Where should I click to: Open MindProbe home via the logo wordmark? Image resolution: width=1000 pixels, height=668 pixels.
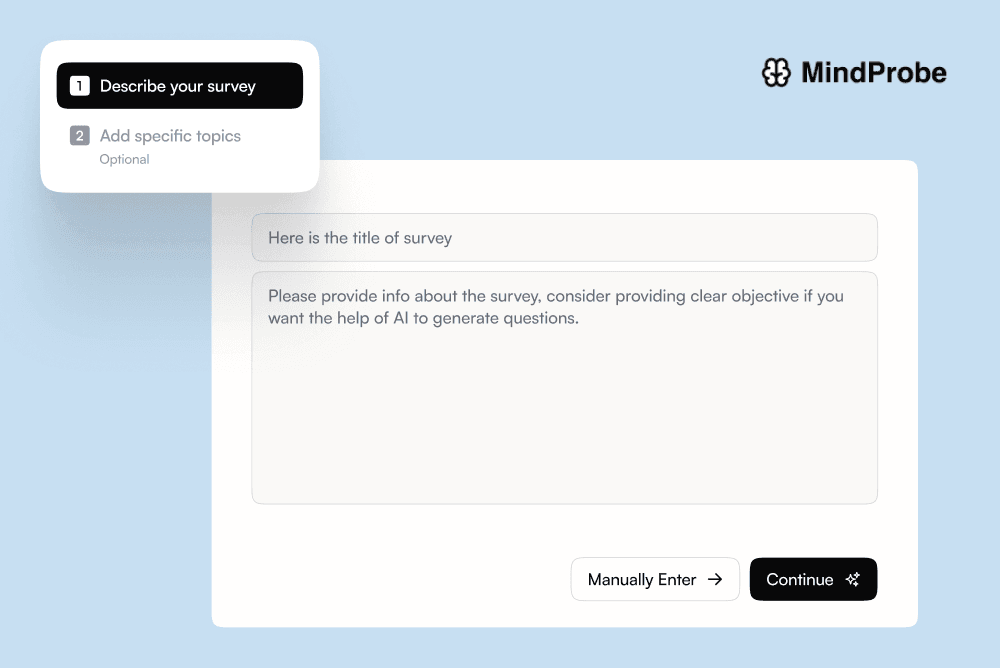pyautogui.click(x=873, y=72)
